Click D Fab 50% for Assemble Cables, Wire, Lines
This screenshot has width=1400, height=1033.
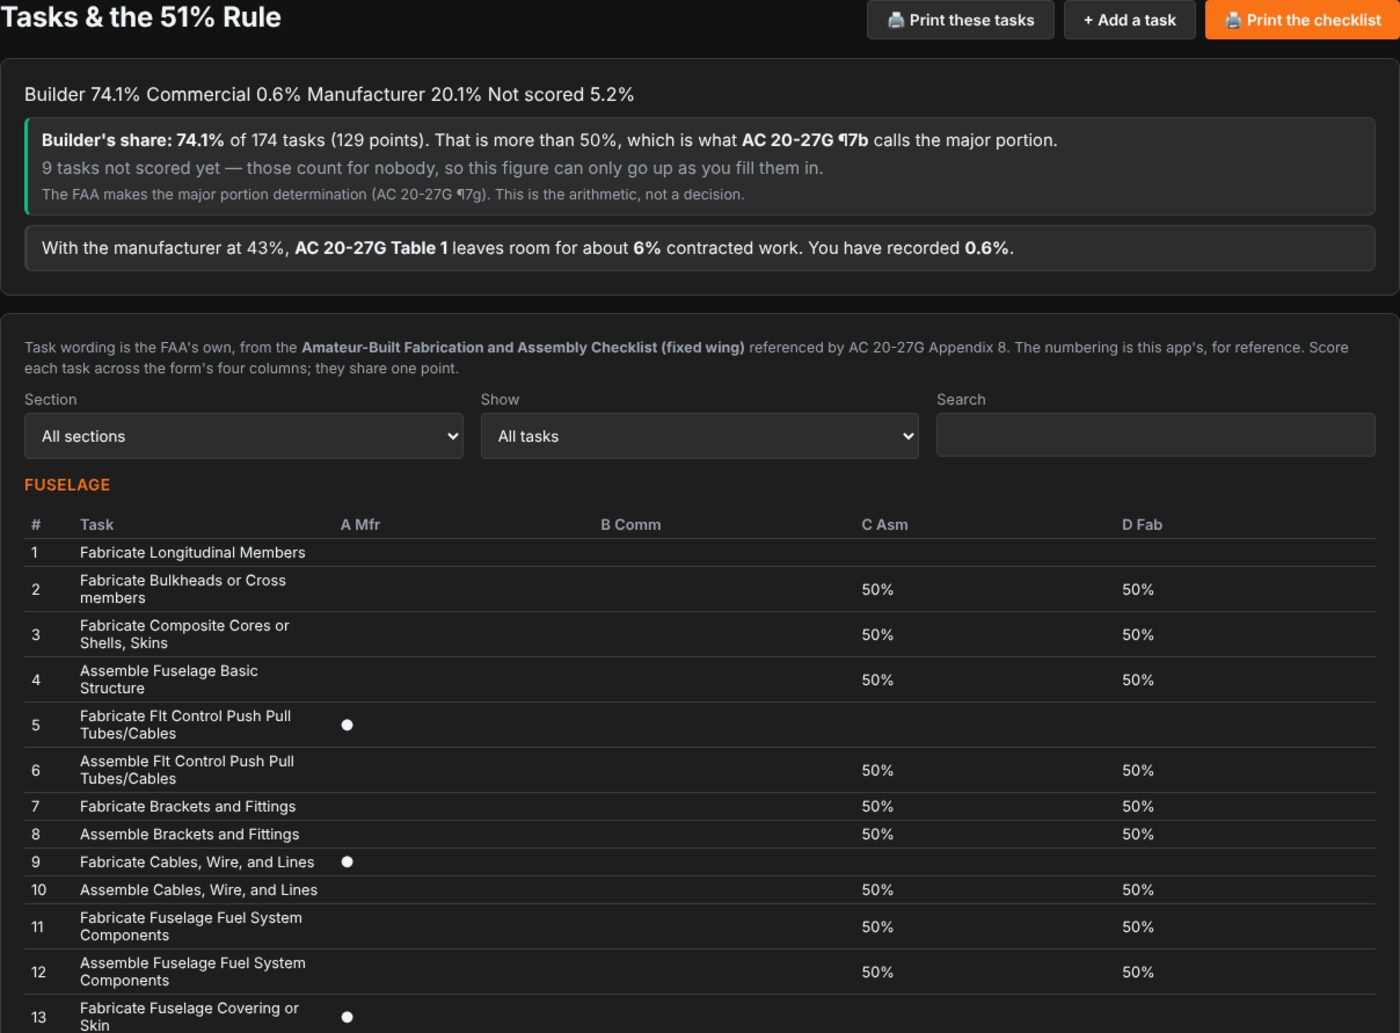[x=1137, y=890]
